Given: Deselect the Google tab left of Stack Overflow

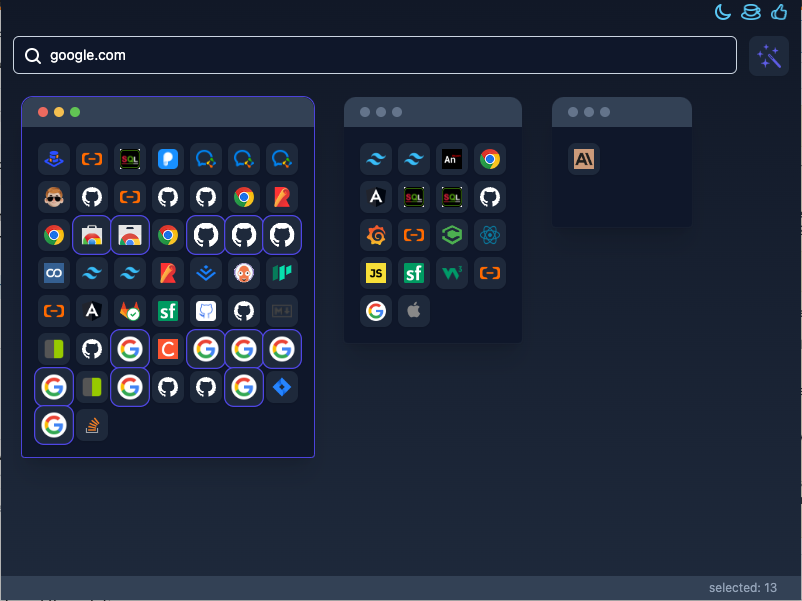Looking at the screenshot, I should click(x=54, y=425).
